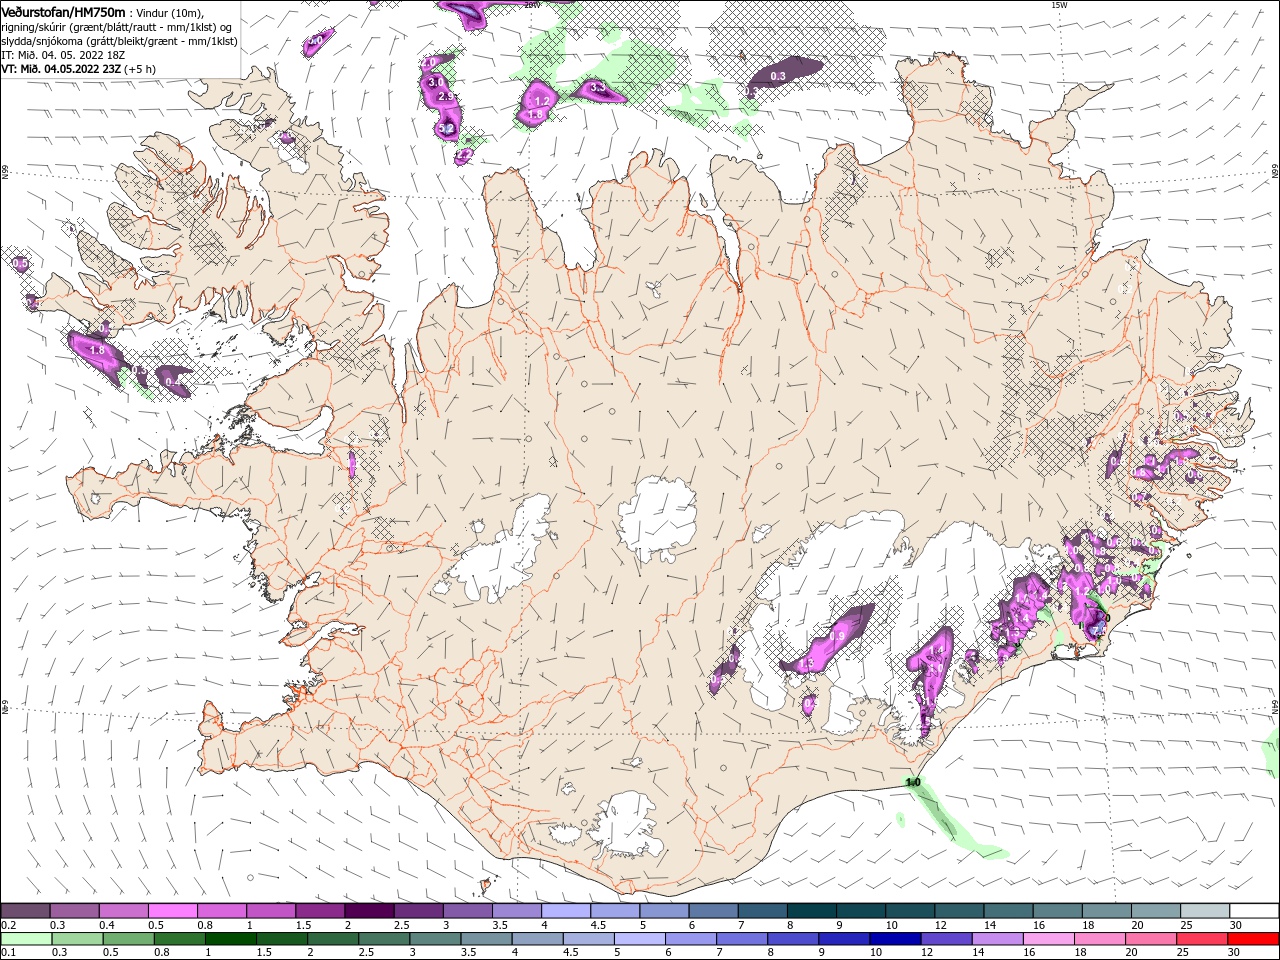Click top-row snow swatch labeled 9
The width and height of the screenshot is (1280, 960).
point(861,911)
